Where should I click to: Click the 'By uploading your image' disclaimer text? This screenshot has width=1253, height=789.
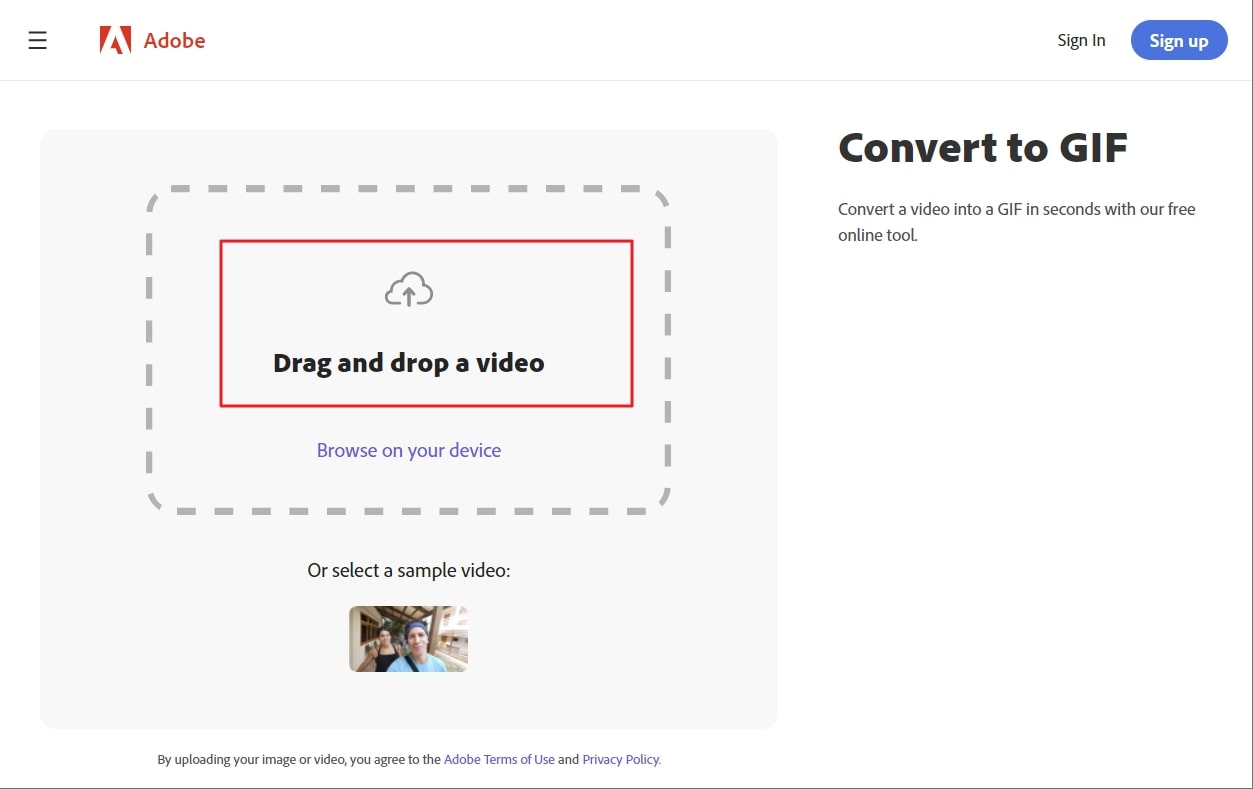pyautogui.click(x=298, y=759)
